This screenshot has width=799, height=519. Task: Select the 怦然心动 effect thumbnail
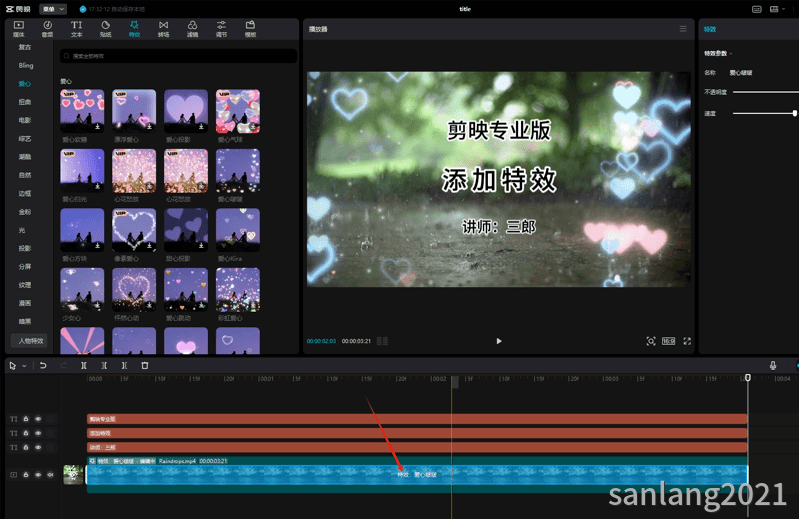tap(134, 289)
